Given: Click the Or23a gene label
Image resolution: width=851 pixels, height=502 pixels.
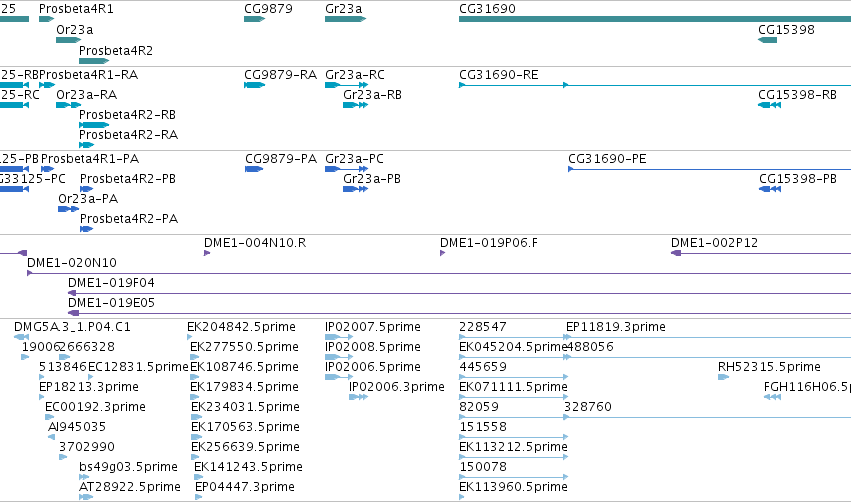Looking at the screenshot, I should pos(74,29).
